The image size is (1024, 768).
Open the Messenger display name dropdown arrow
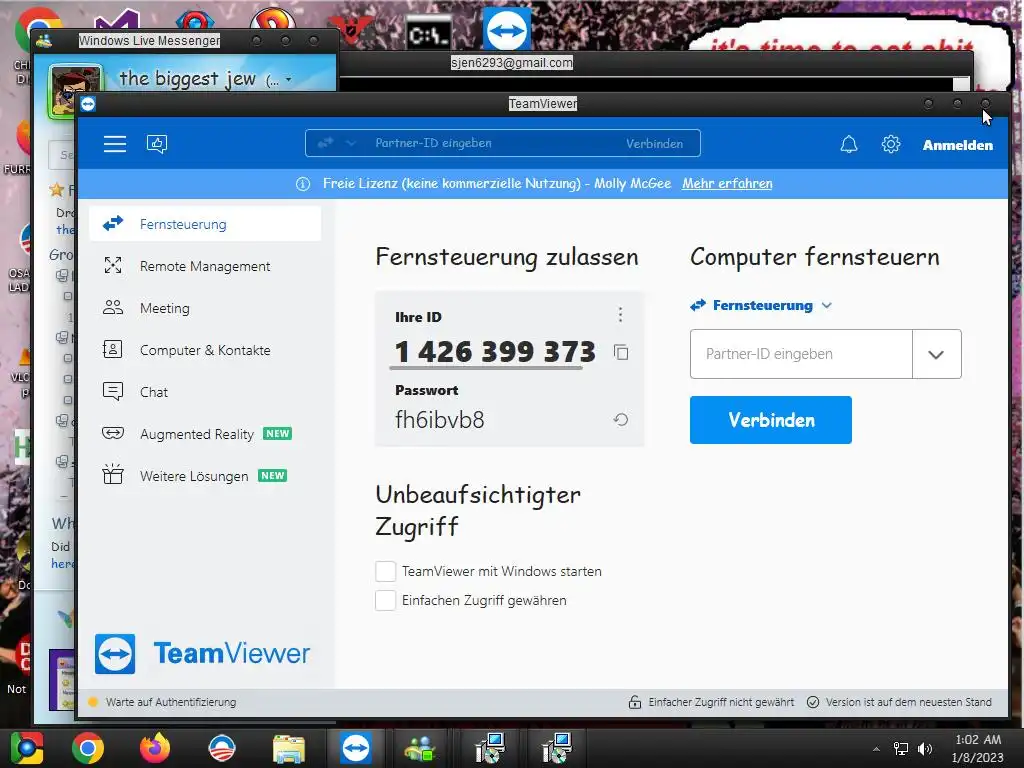288,80
